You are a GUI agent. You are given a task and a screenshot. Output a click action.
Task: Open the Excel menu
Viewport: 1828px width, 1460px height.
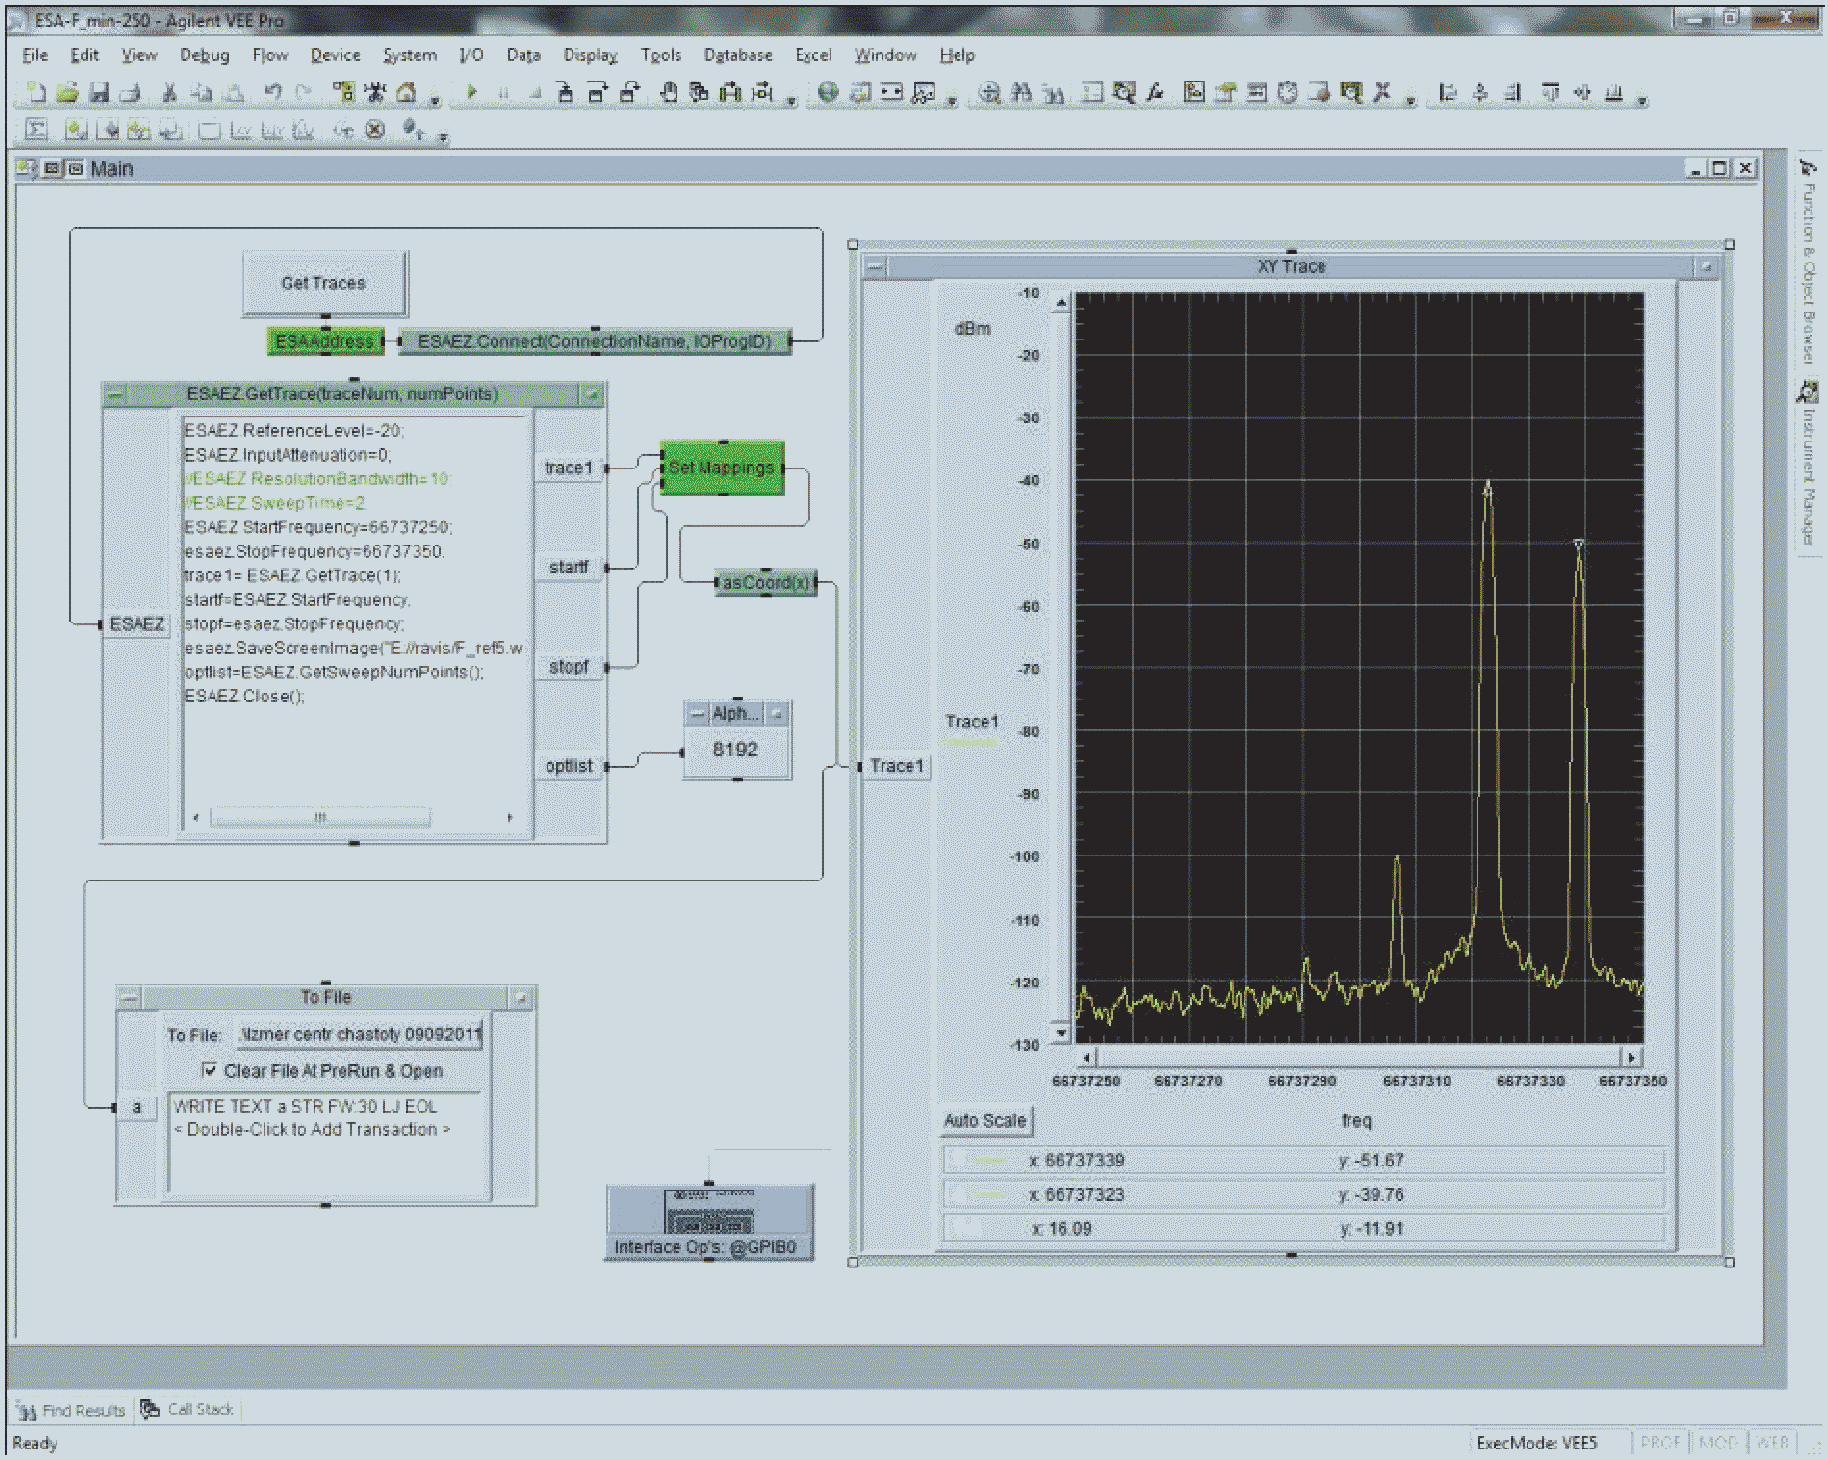click(x=813, y=55)
